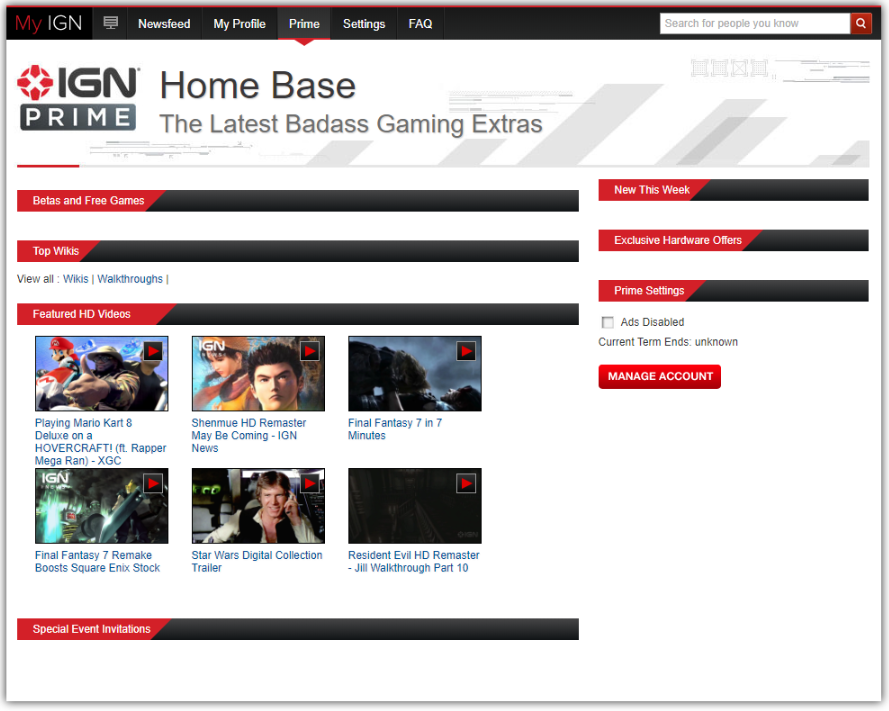Click the red search magnifier button
The width and height of the screenshot is (889, 711).
pyautogui.click(x=861, y=23)
